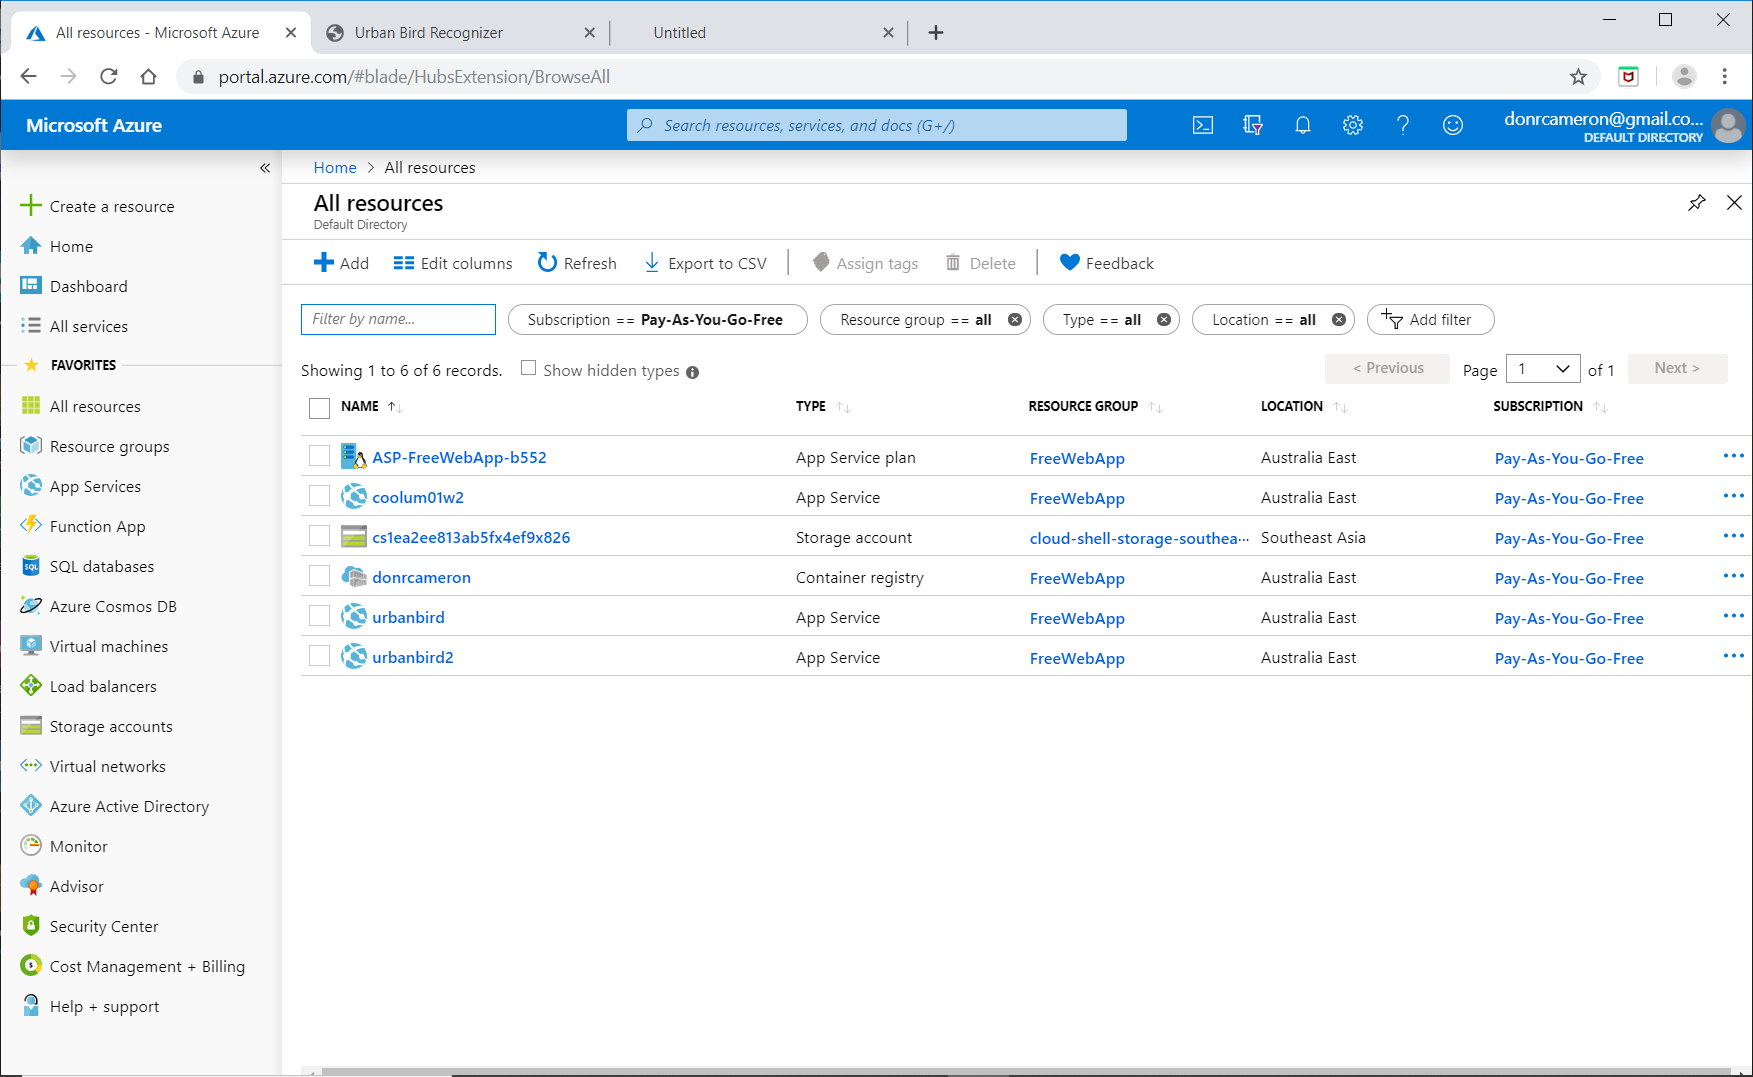Open the account avatar menu
The image size is (1753, 1077).
pyautogui.click(x=1728, y=125)
